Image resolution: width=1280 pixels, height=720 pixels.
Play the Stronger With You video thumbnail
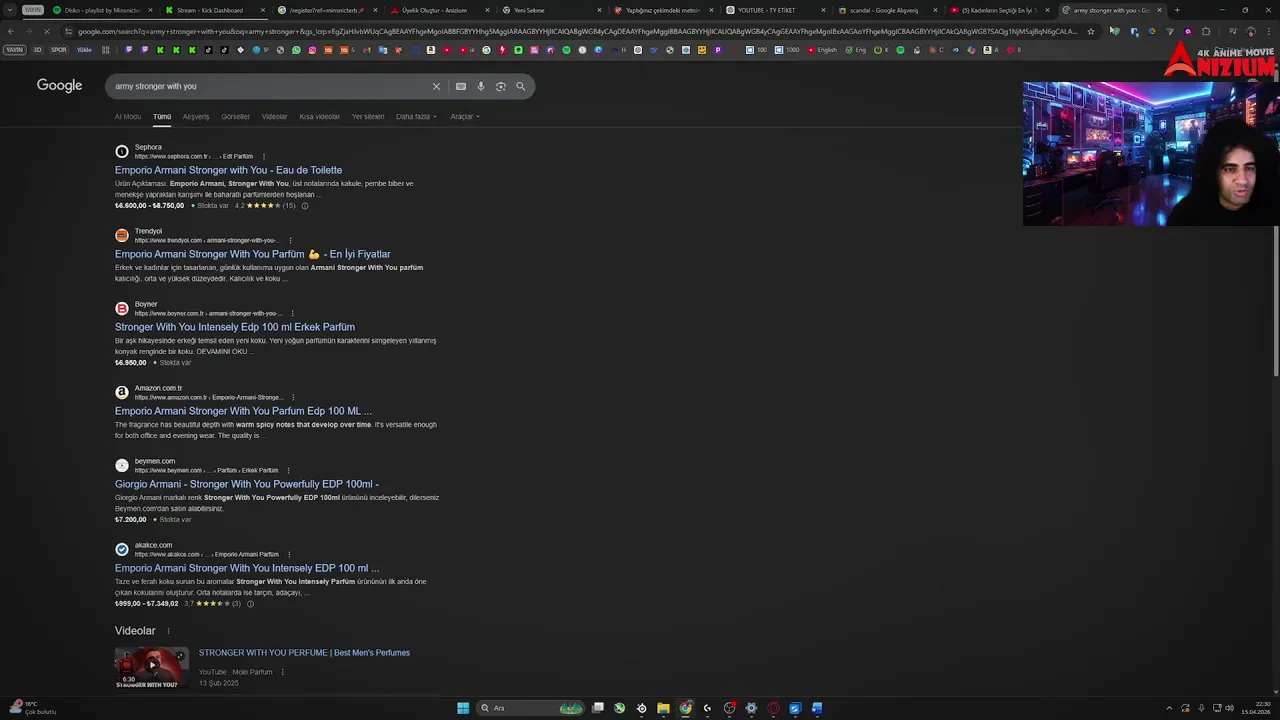click(x=152, y=667)
